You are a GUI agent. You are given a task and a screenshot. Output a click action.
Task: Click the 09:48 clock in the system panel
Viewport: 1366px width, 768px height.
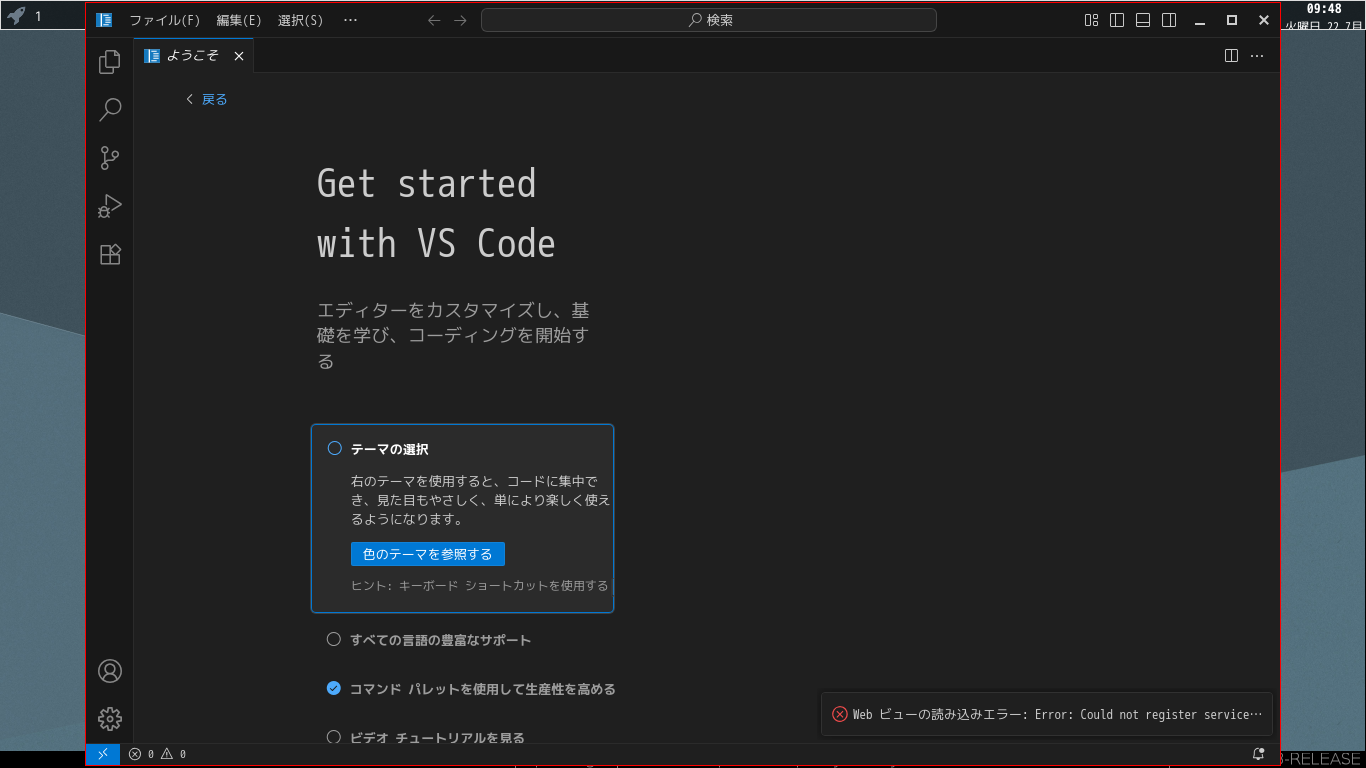pos(1324,9)
